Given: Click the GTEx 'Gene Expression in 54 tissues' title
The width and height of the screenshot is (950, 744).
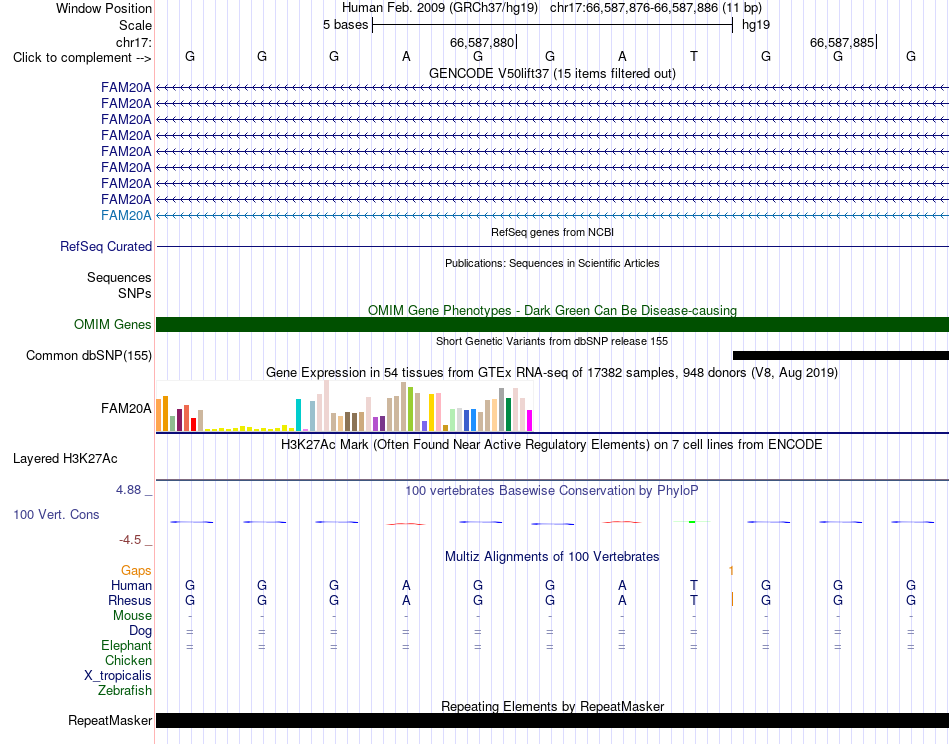Looking at the screenshot, I should [x=553, y=373].
